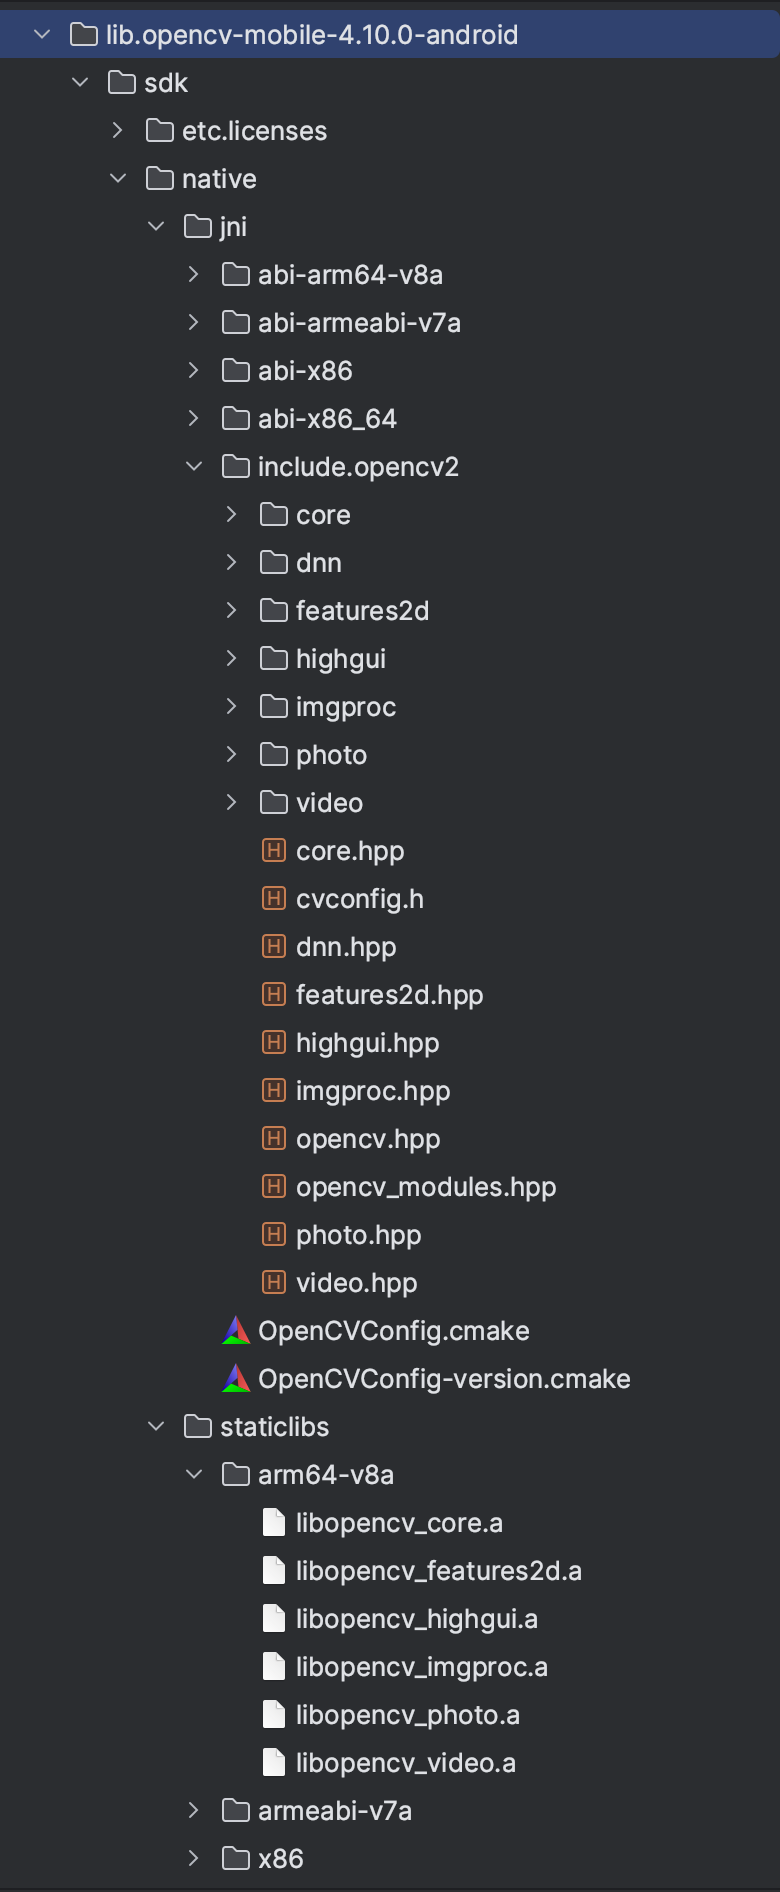Screen dimensions: 780x1892
Task: Click the folder icon of abi-arm64-v8a
Action: coord(236,274)
